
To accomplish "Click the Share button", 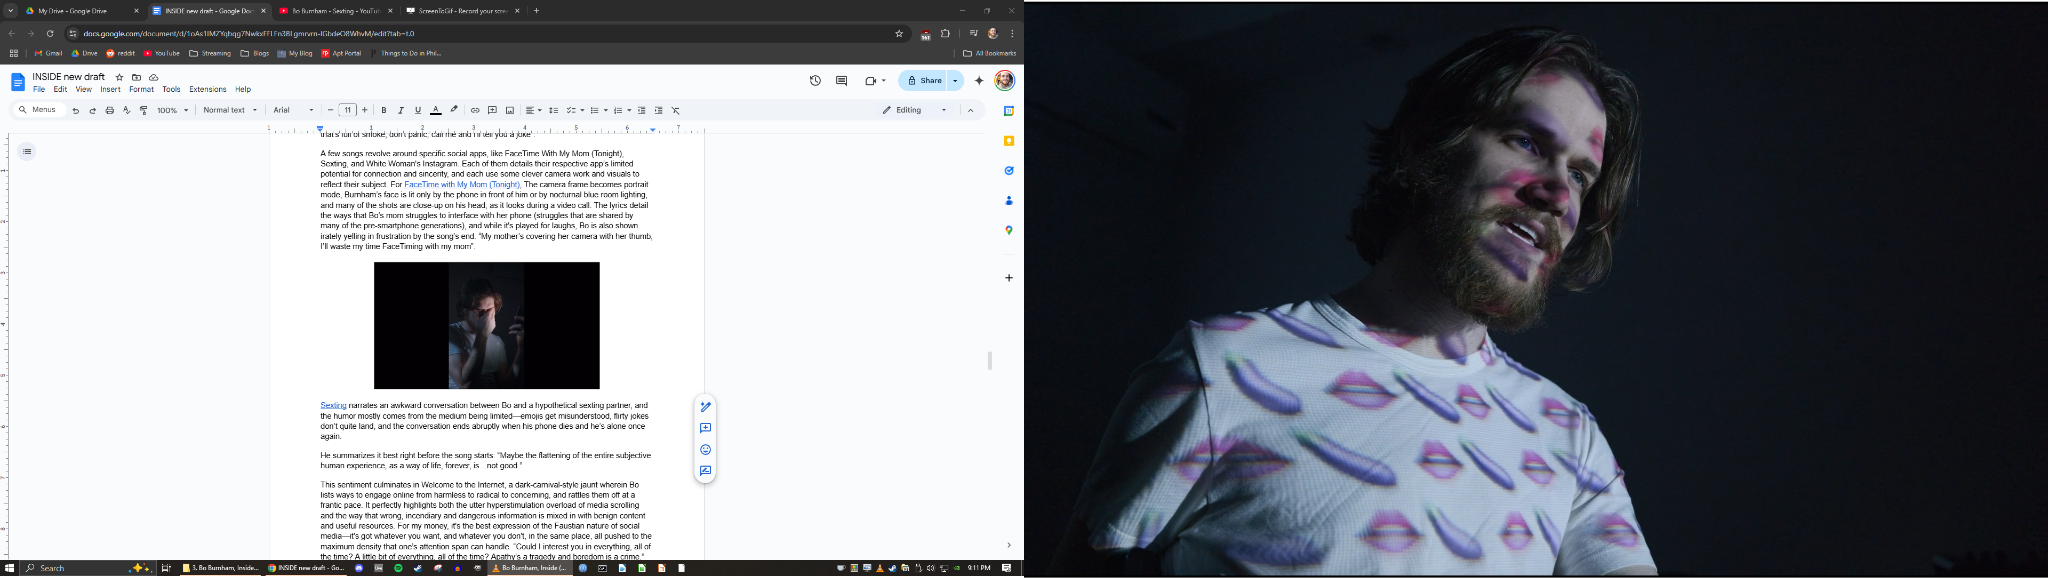I will click(x=923, y=81).
